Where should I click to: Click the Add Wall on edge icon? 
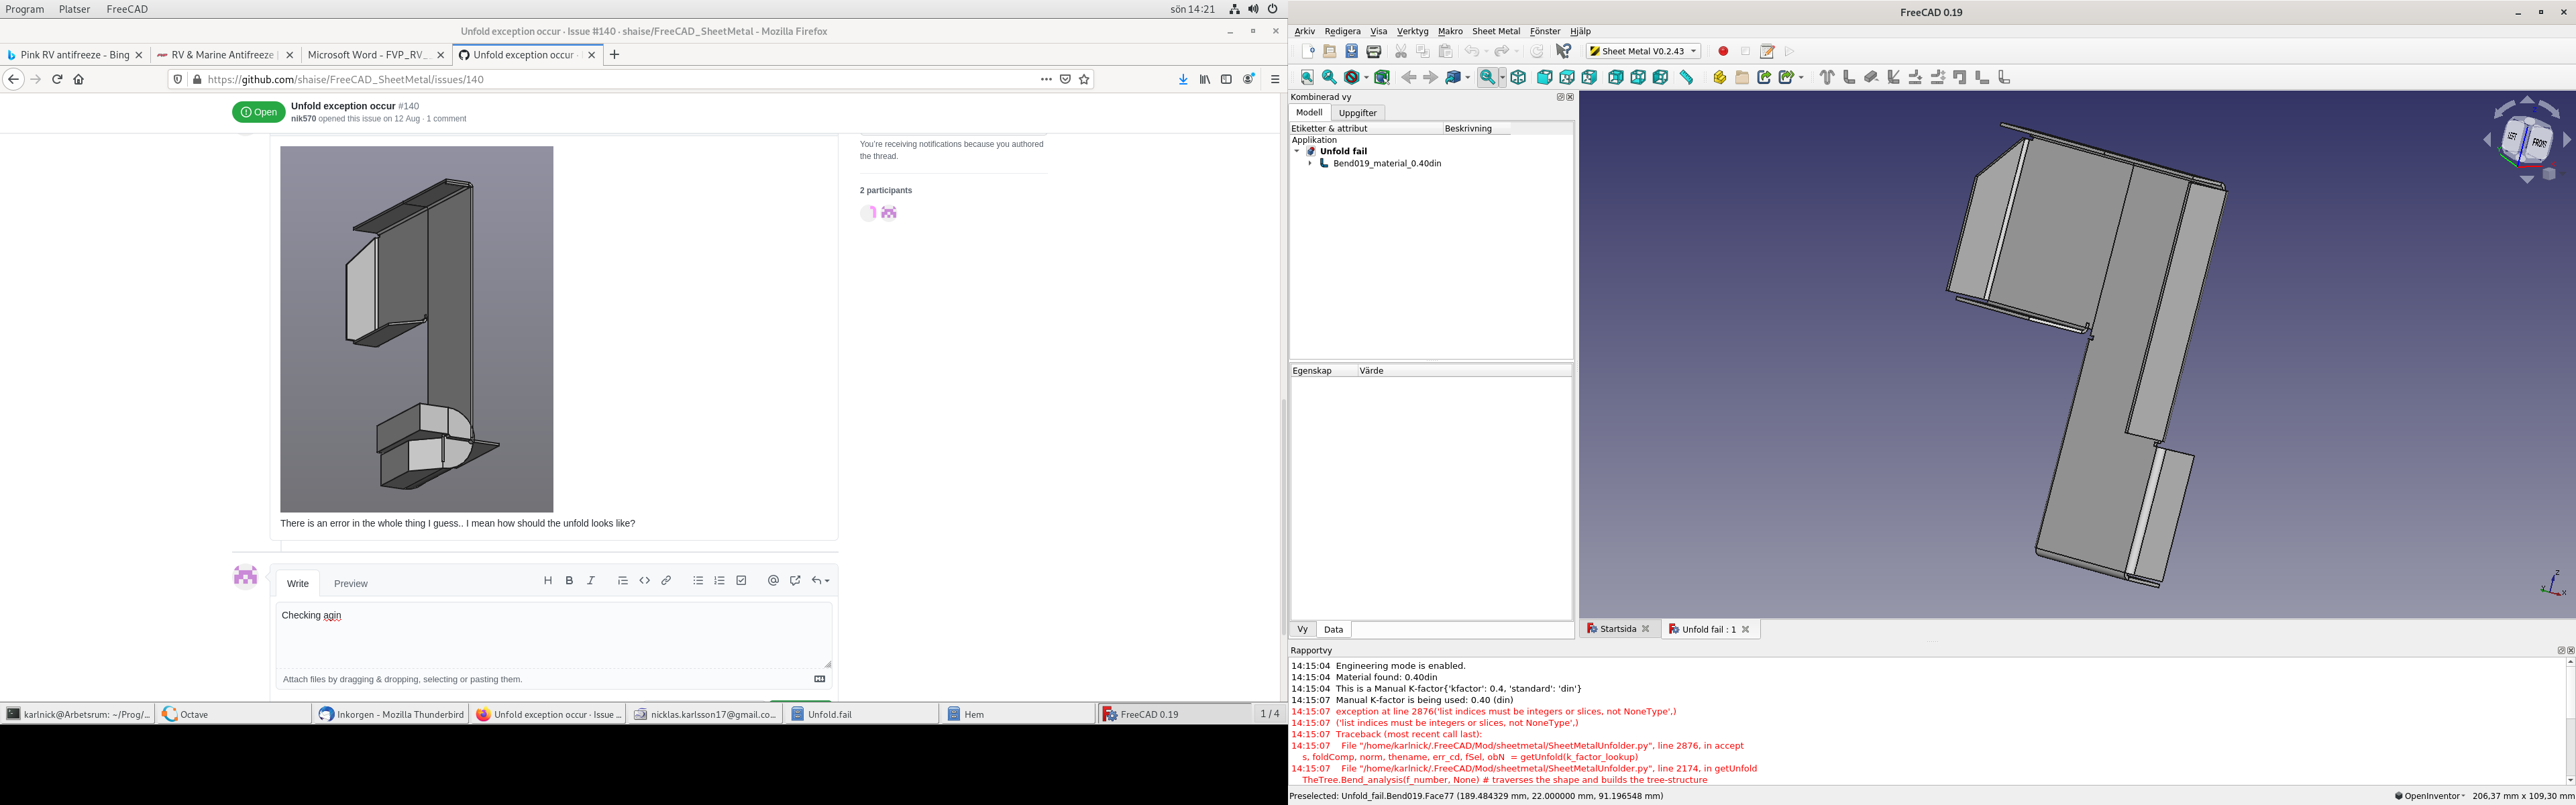point(1849,77)
